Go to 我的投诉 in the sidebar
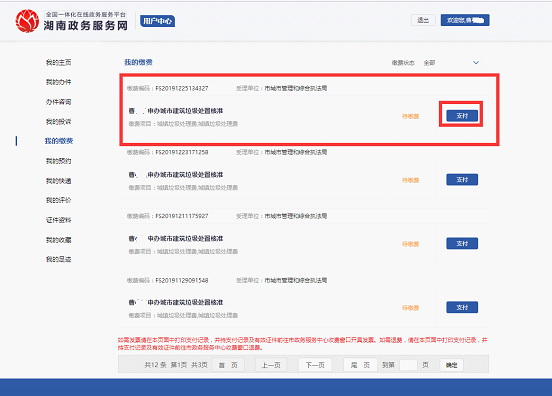Image resolution: width=552 pixels, height=396 pixels. (x=58, y=122)
